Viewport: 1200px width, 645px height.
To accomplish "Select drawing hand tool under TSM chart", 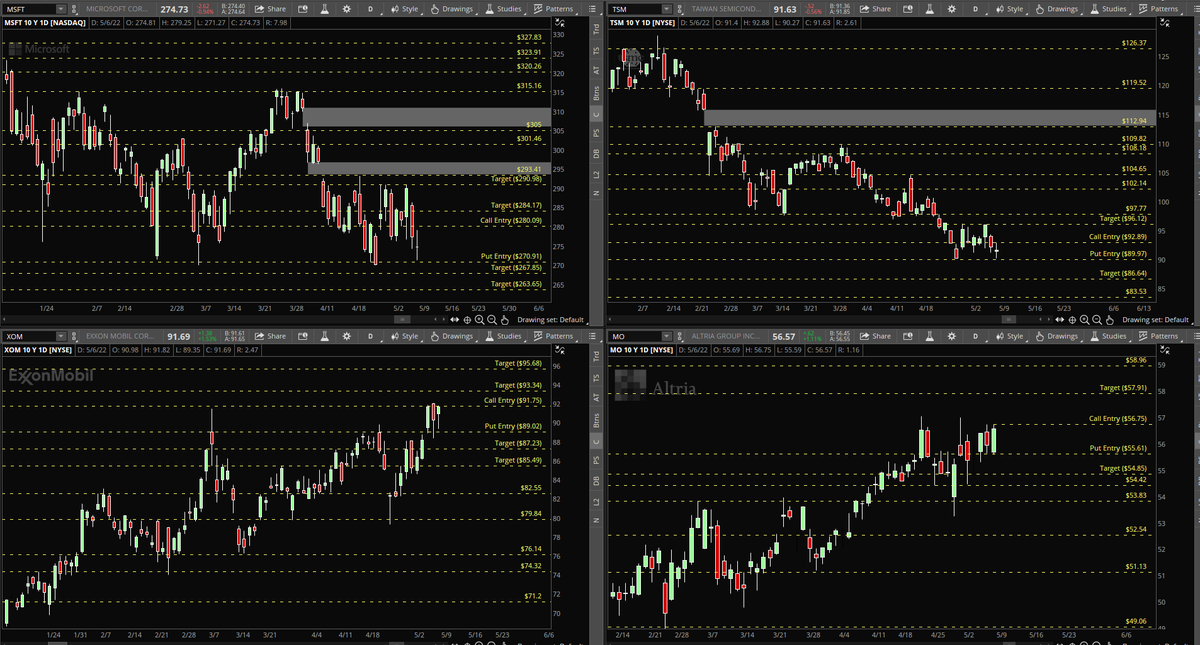I will point(1111,319).
